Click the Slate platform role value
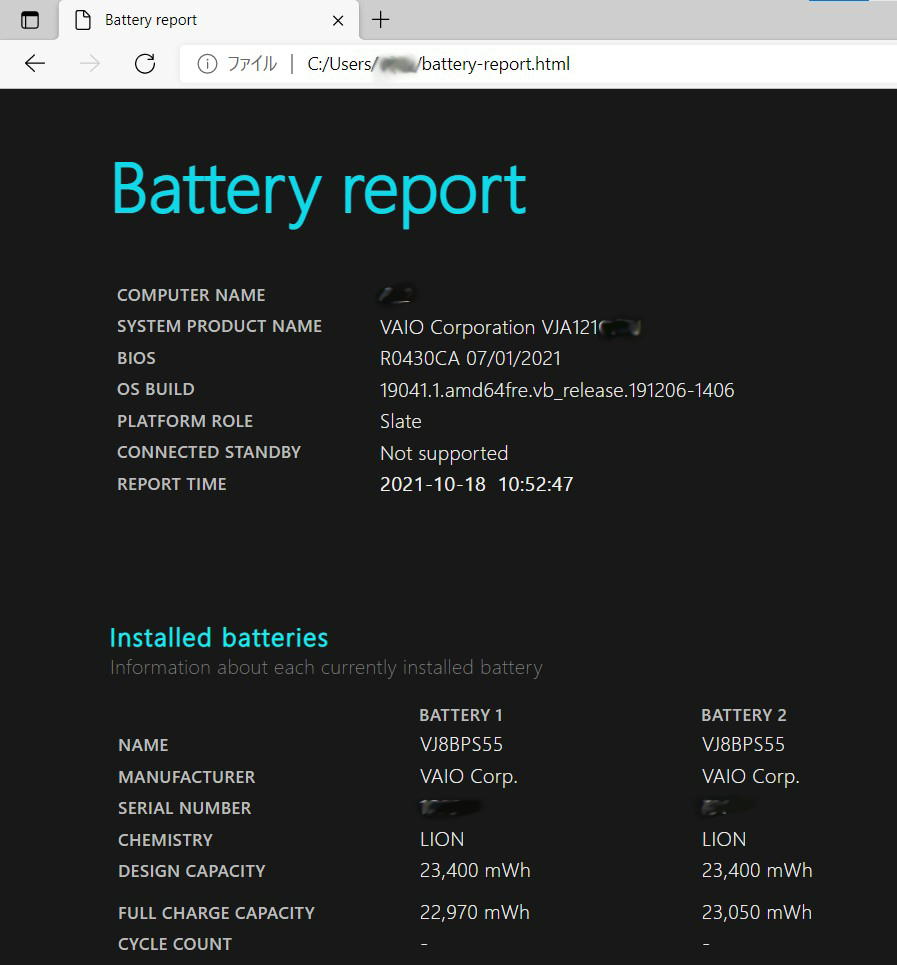This screenshot has width=897, height=965. coord(401,422)
